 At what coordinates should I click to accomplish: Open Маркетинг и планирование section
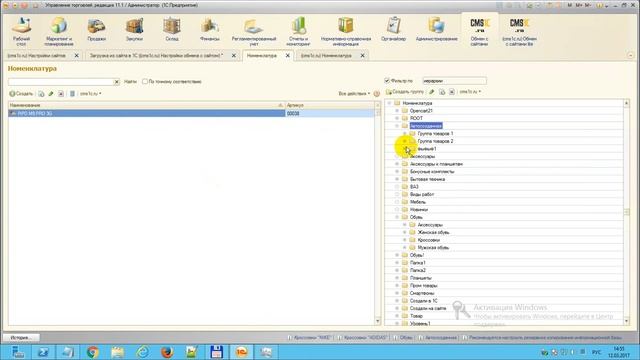pyautogui.click(x=59, y=31)
